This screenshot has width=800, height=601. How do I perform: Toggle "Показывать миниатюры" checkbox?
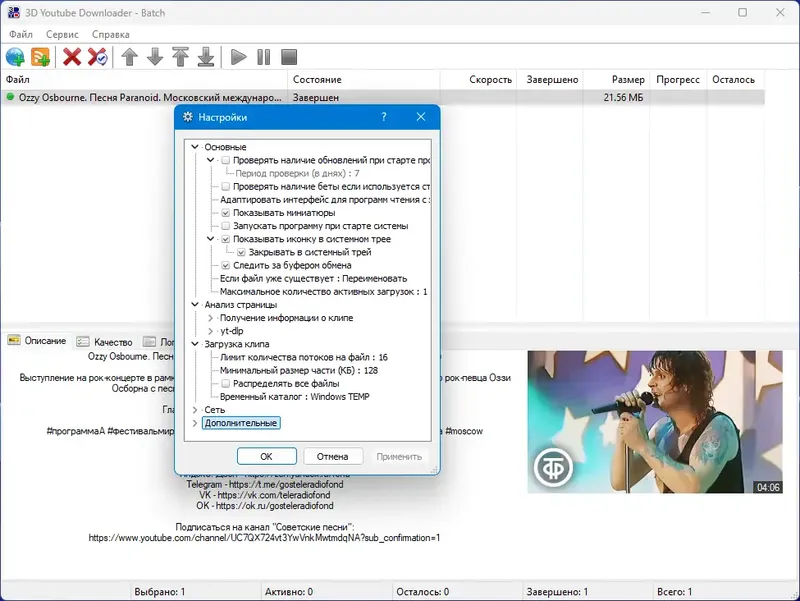tap(226, 213)
